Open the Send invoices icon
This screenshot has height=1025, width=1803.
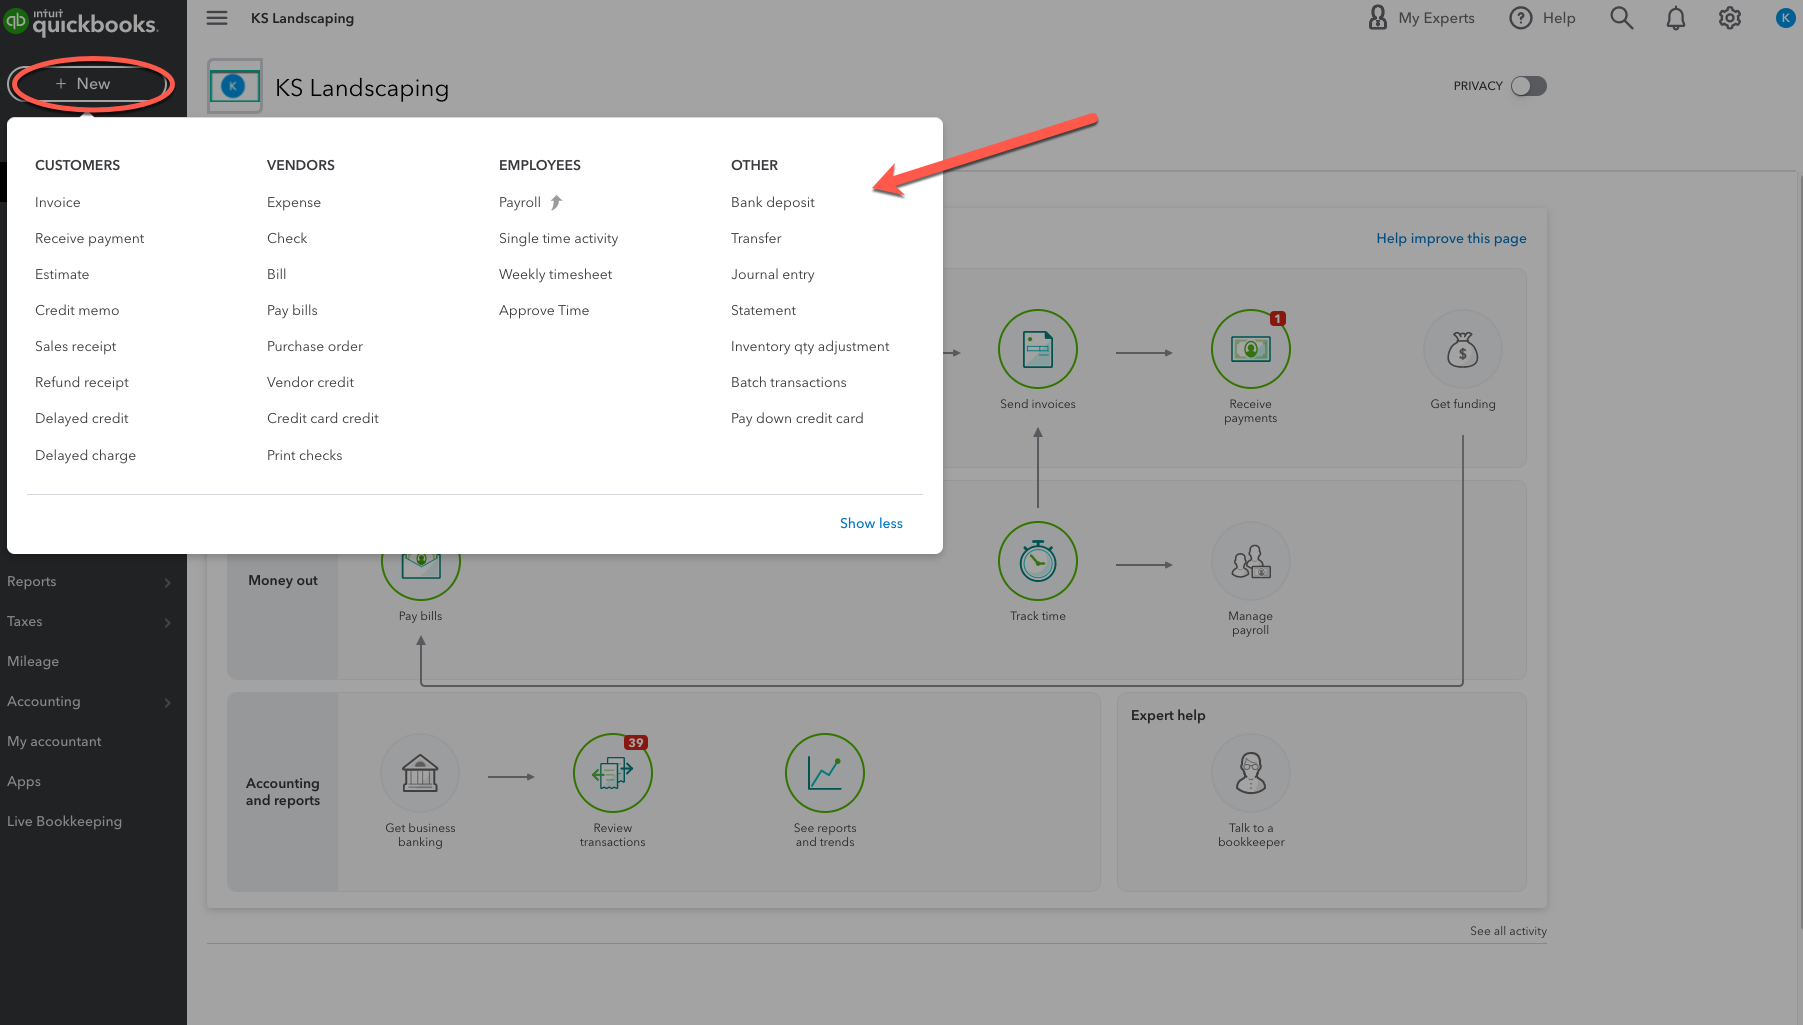click(1037, 349)
